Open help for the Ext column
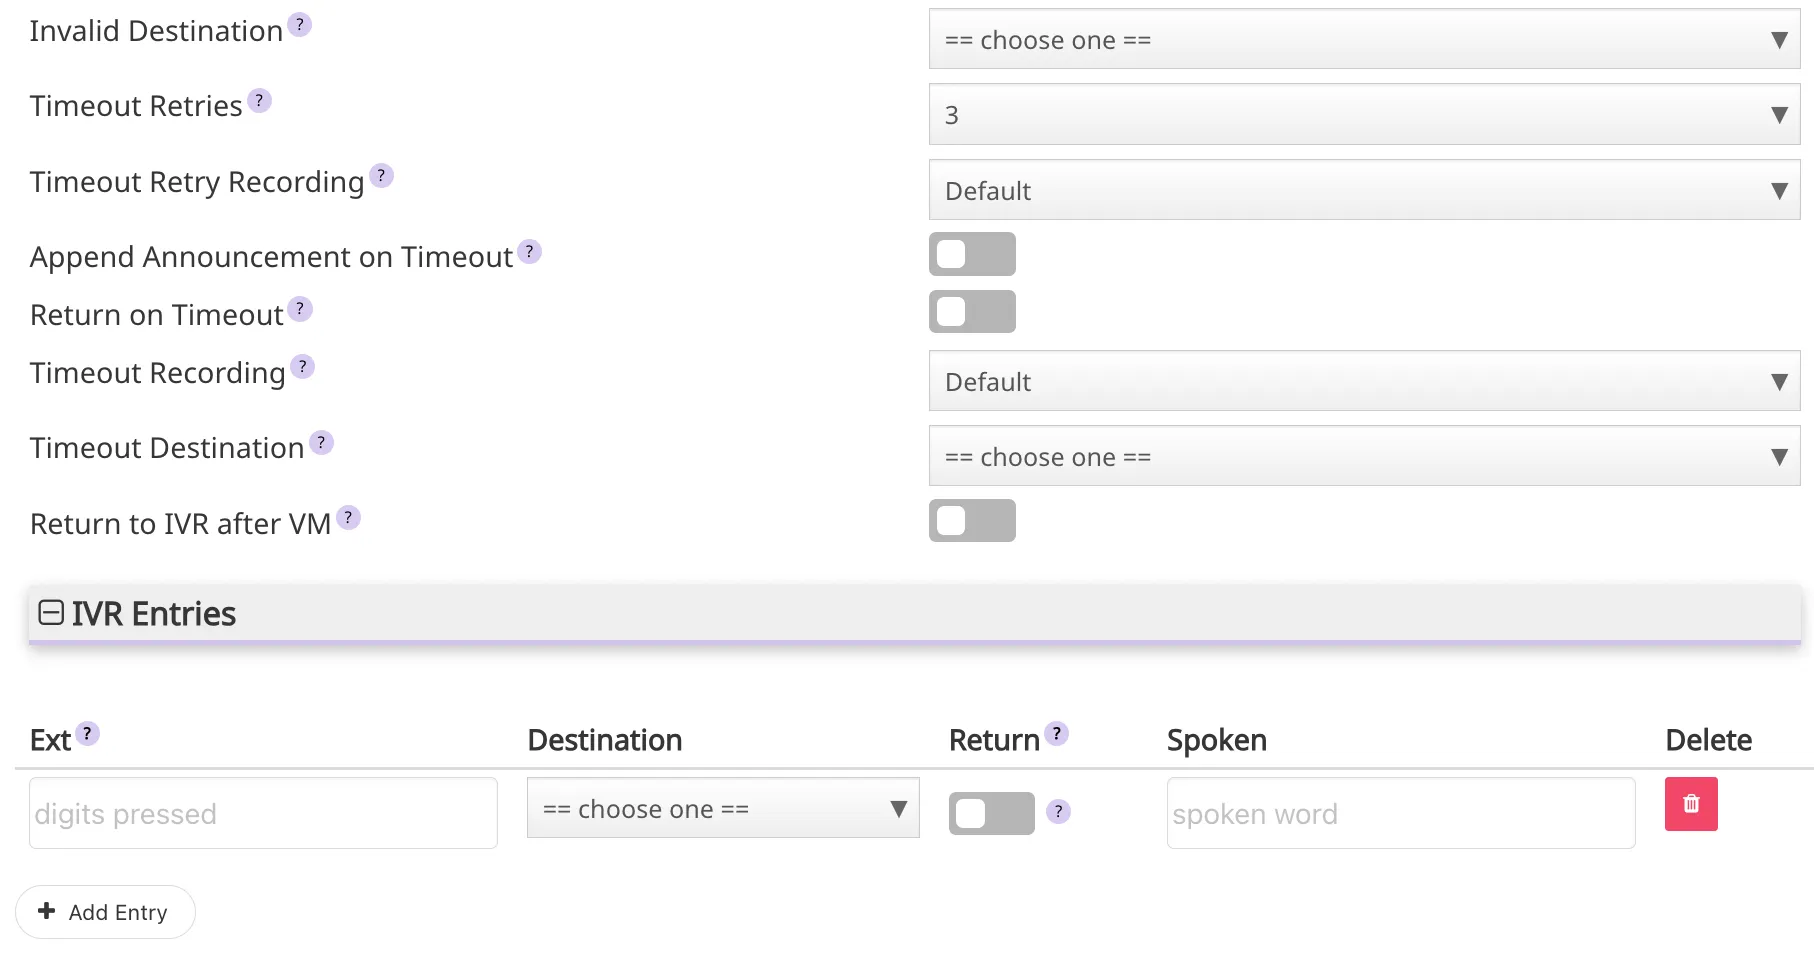Screen dimensions: 1814x956 pos(89,732)
